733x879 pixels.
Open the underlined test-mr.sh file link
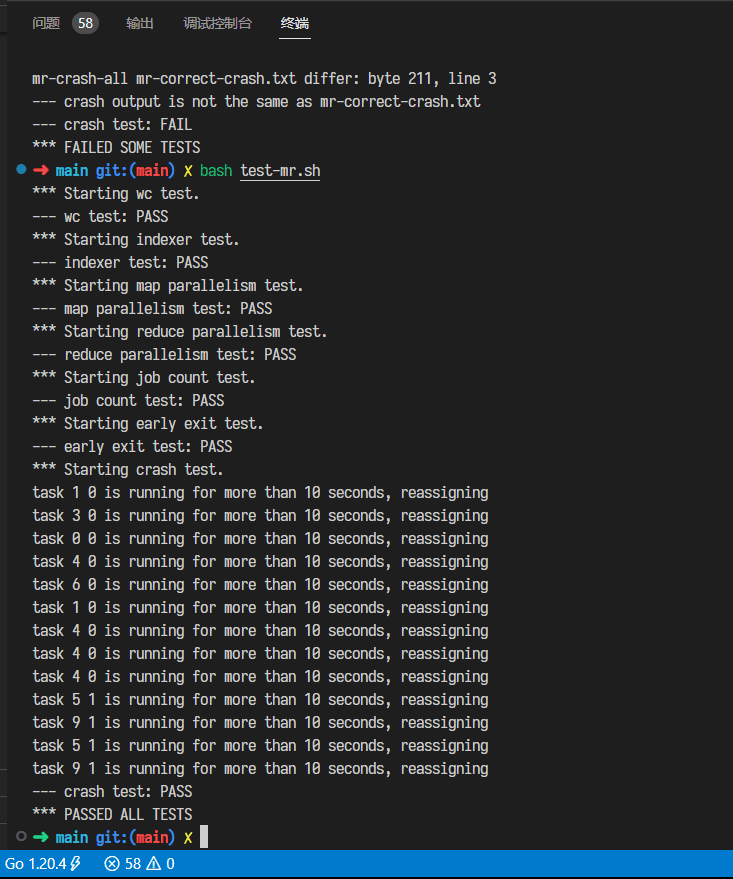click(x=280, y=170)
